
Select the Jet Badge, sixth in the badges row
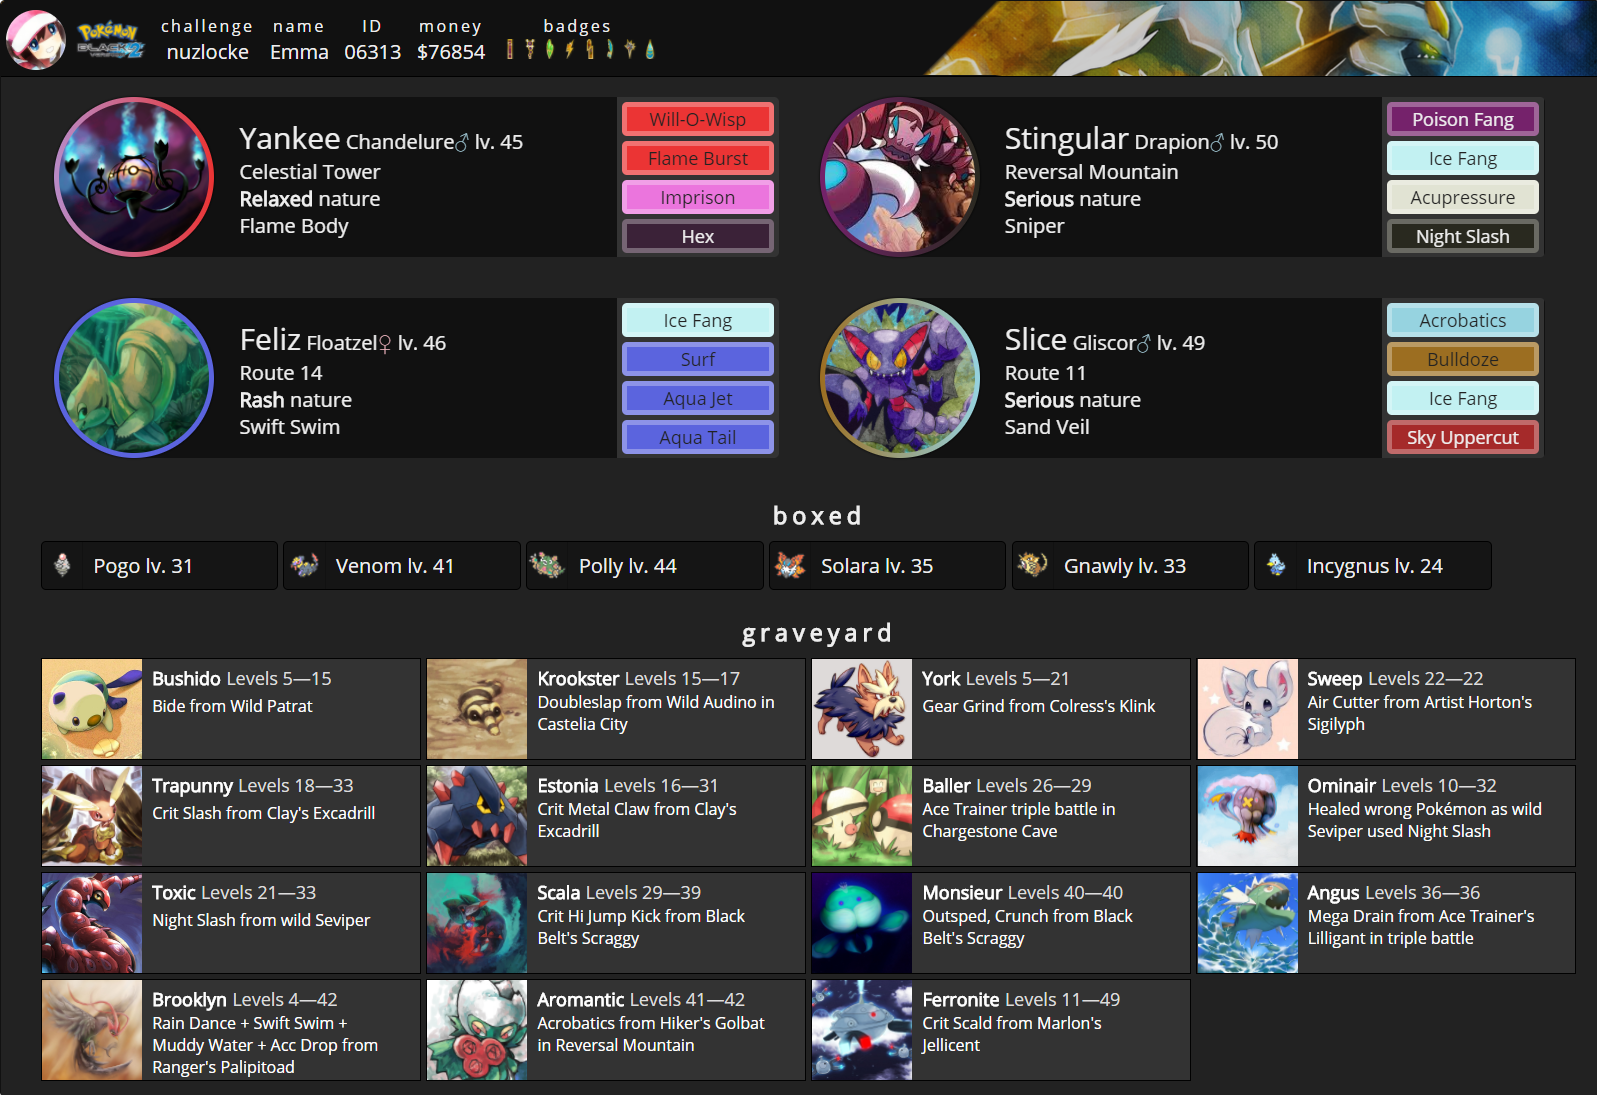tap(610, 49)
